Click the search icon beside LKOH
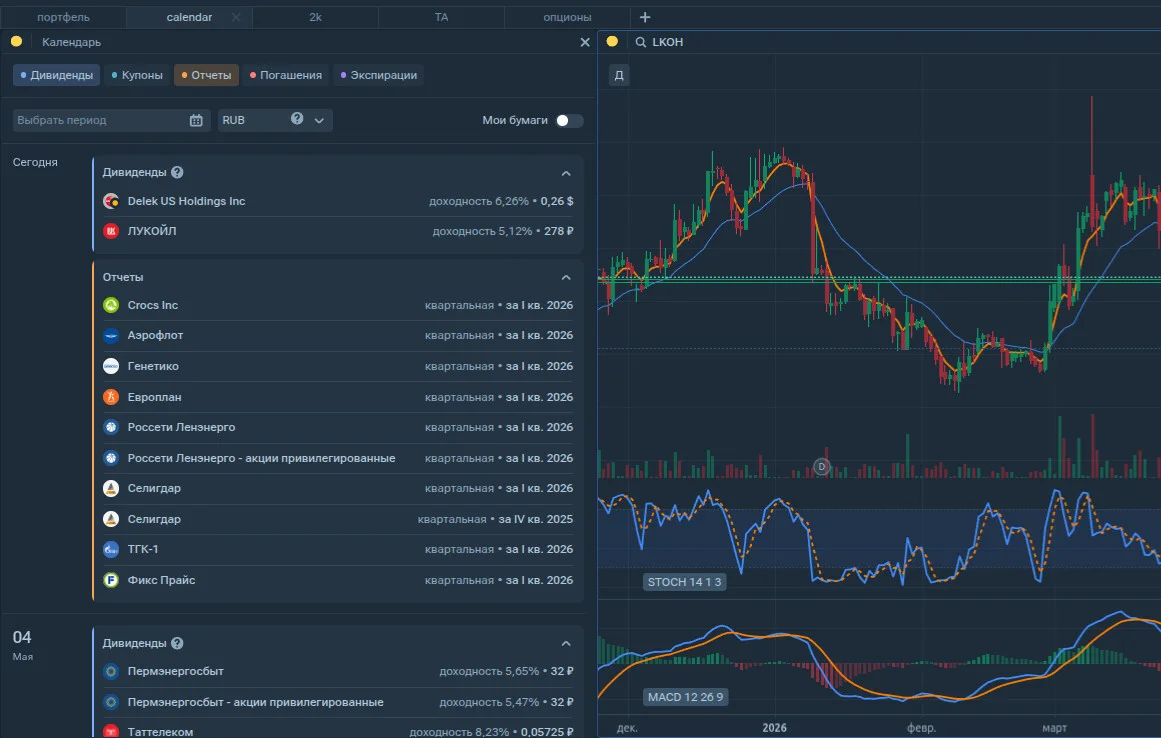 640,42
